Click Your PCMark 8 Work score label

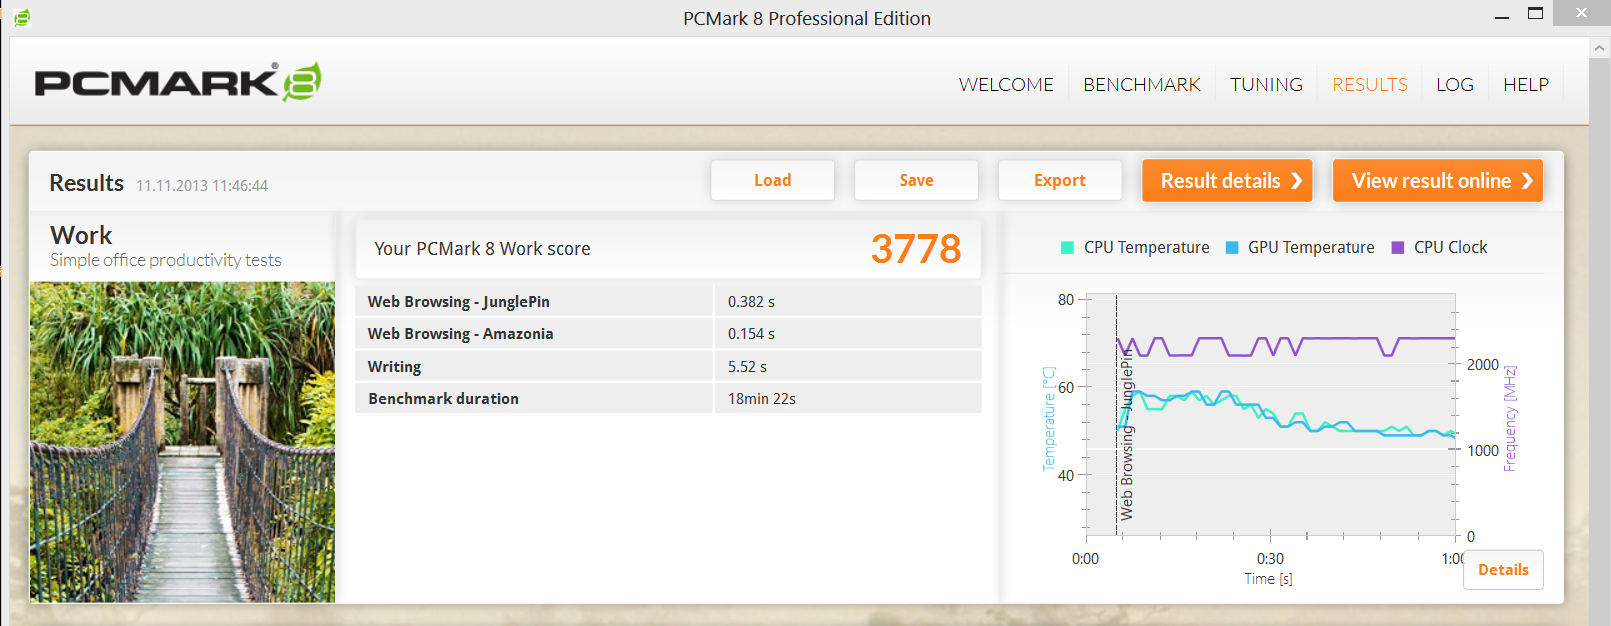pos(482,249)
